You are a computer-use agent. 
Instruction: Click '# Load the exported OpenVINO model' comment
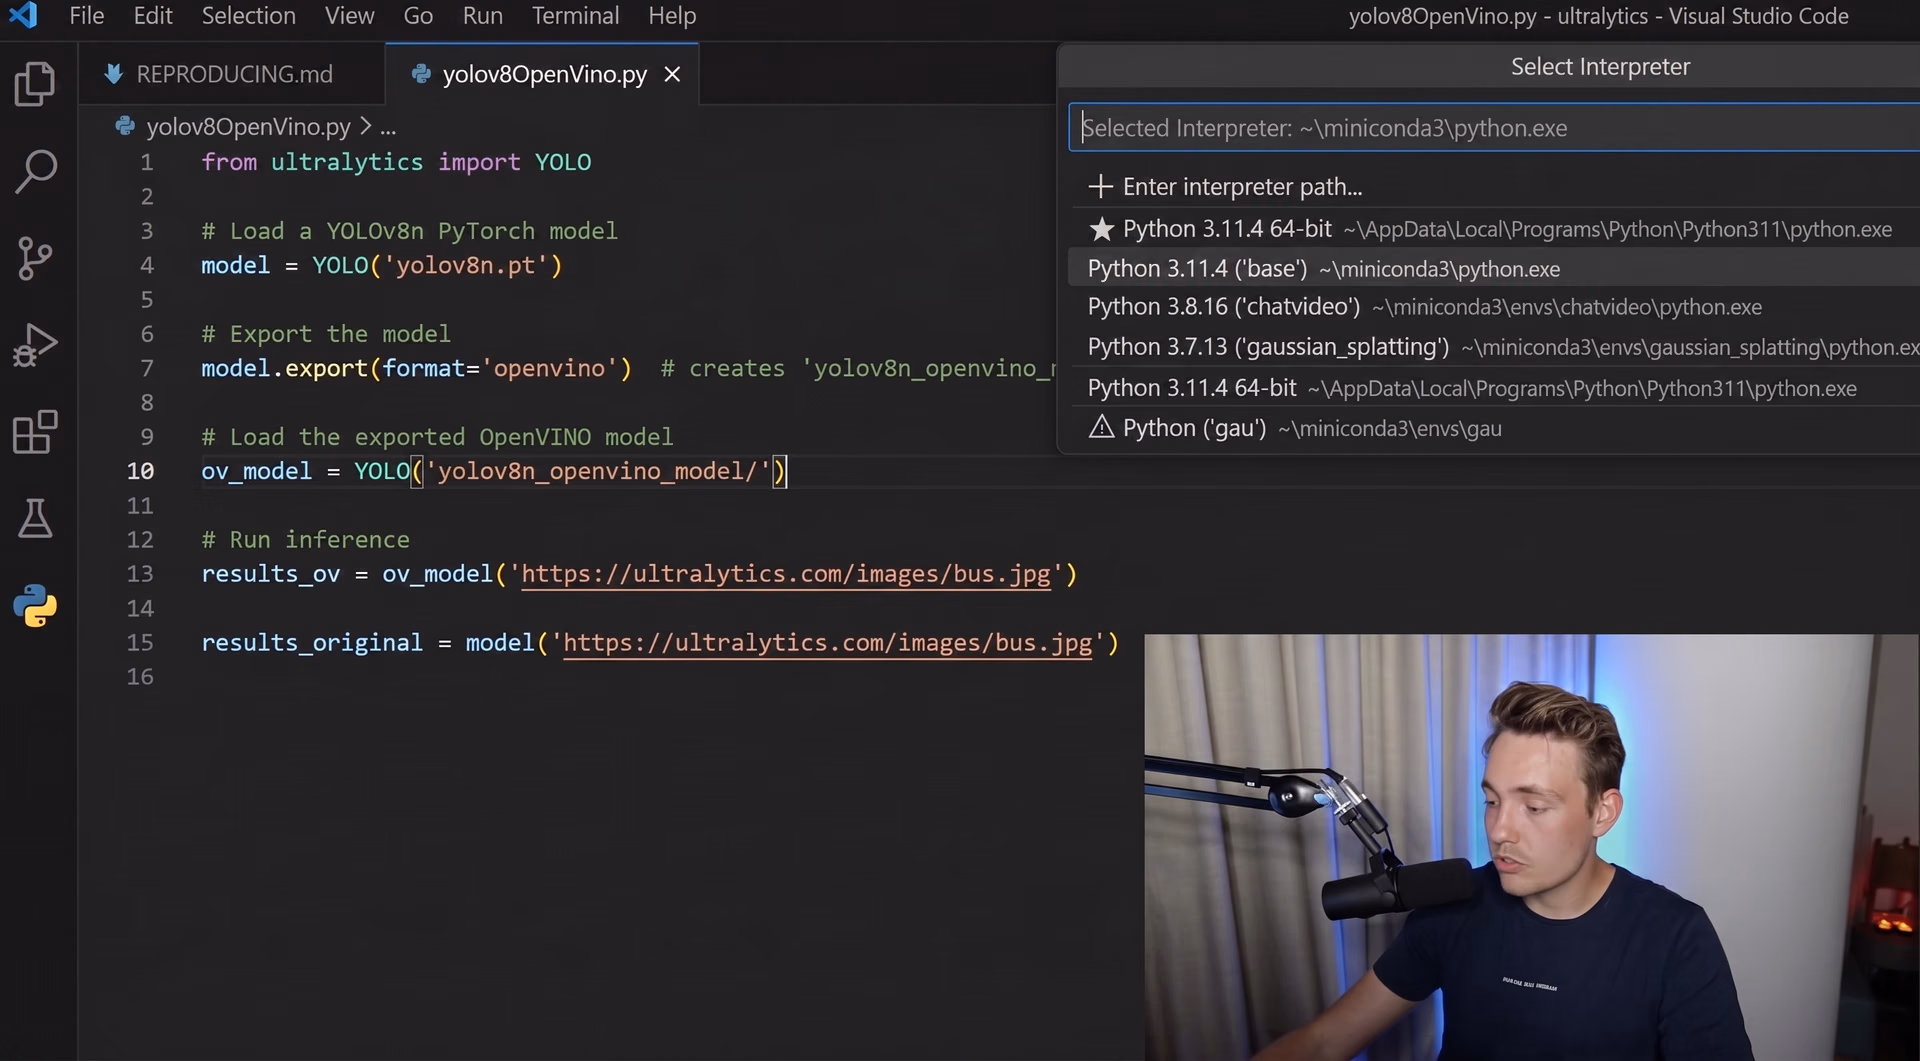437,437
